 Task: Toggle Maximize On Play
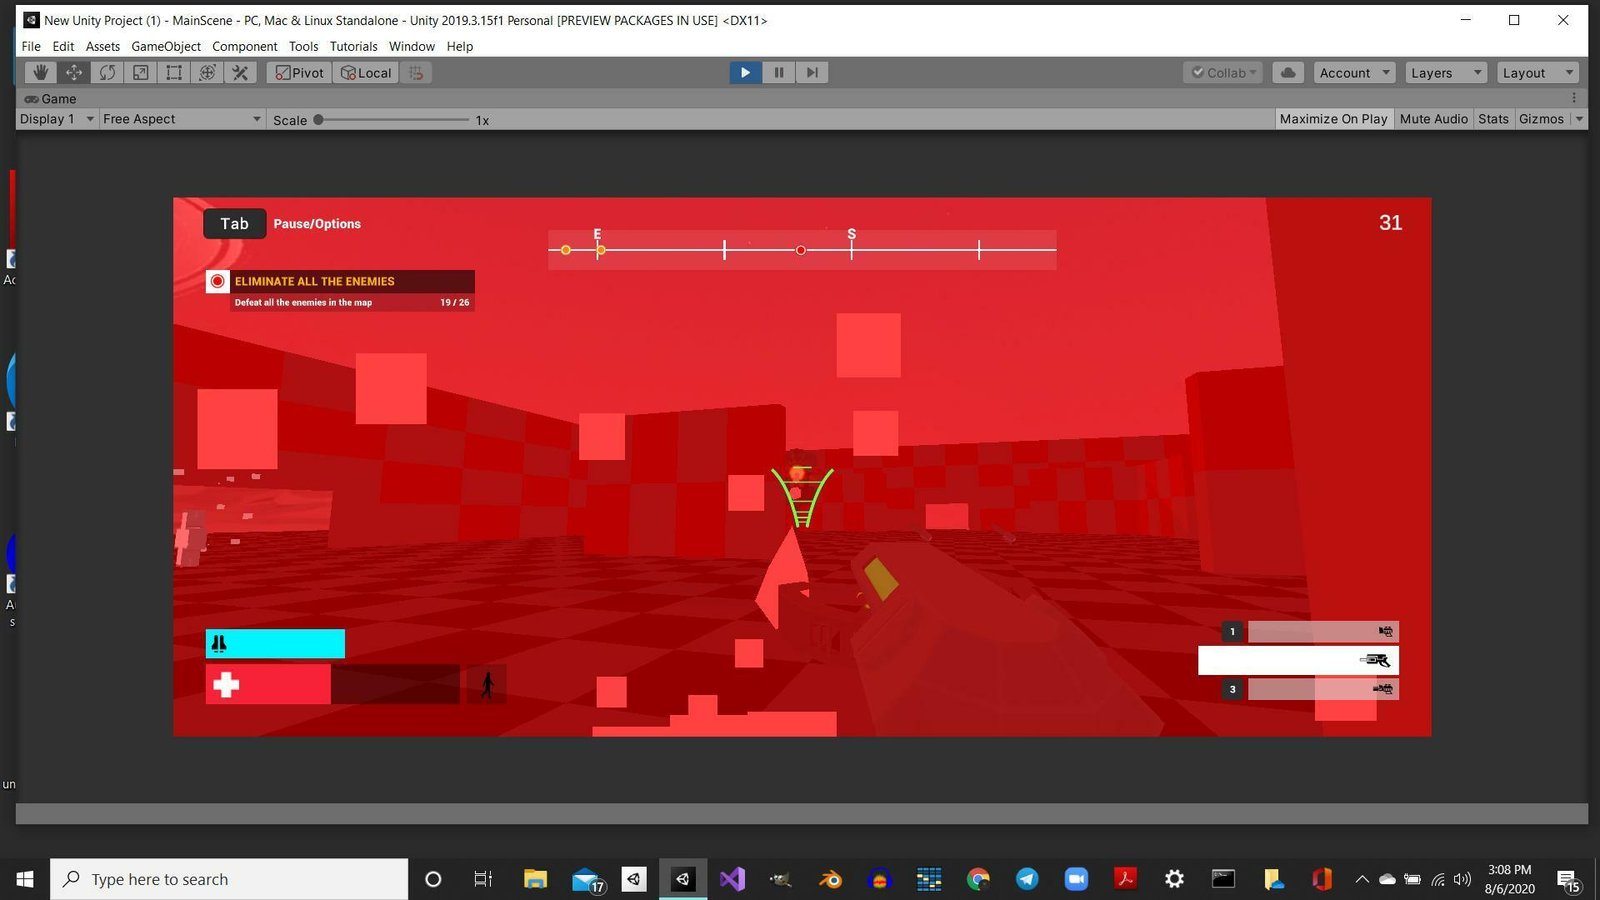point(1333,119)
